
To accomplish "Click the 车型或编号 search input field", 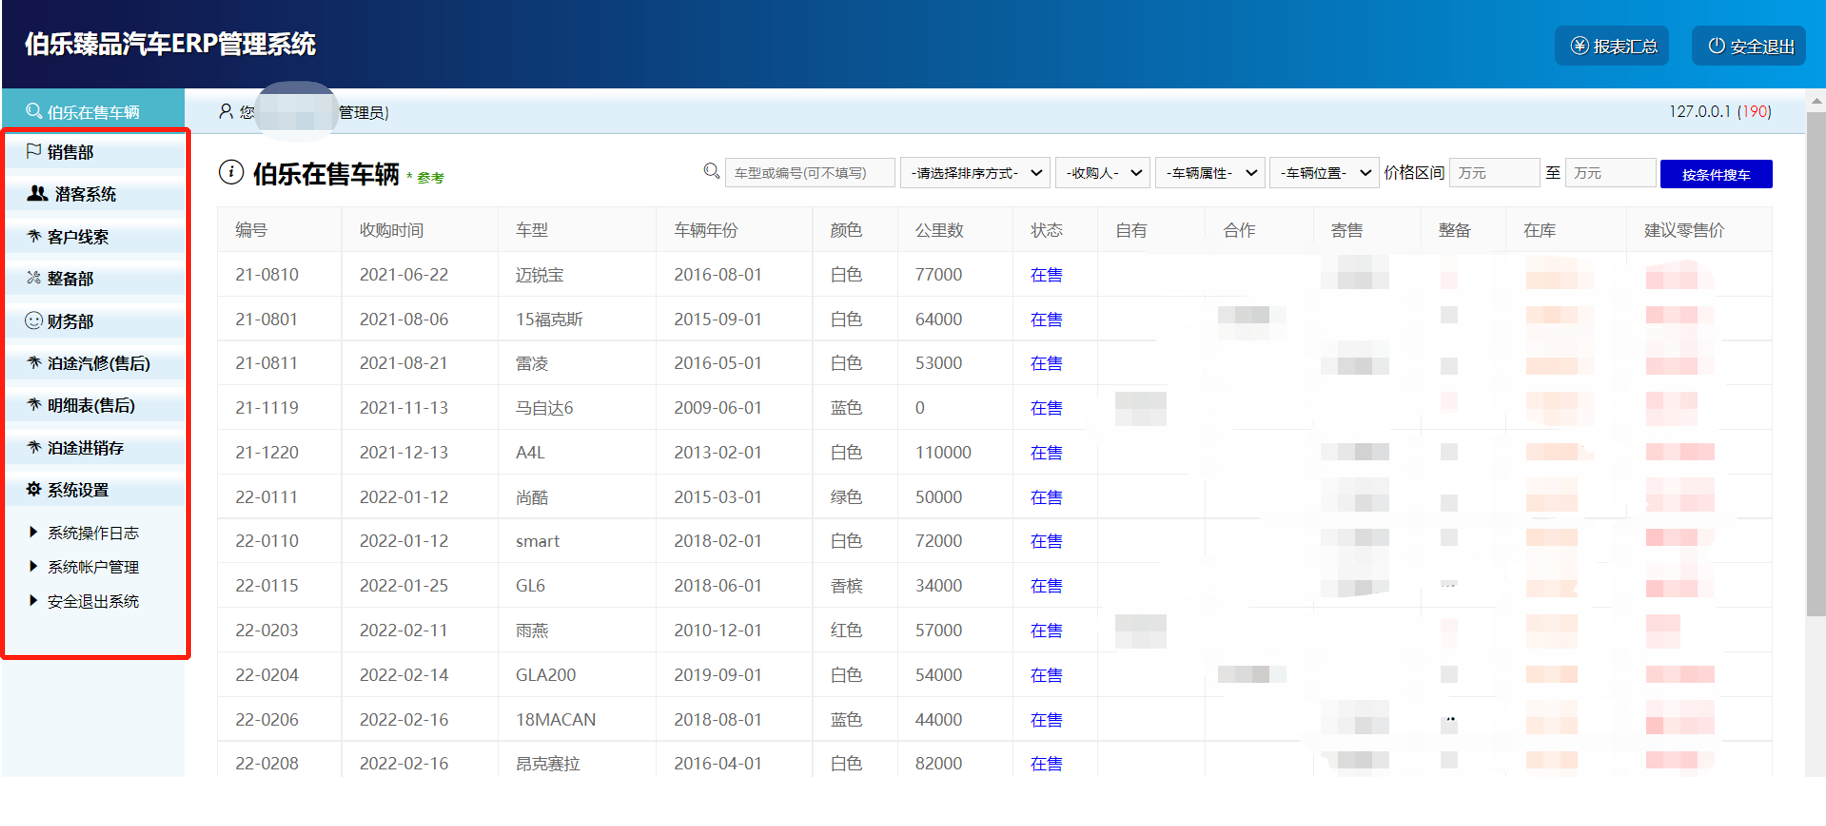I will point(809,173).
